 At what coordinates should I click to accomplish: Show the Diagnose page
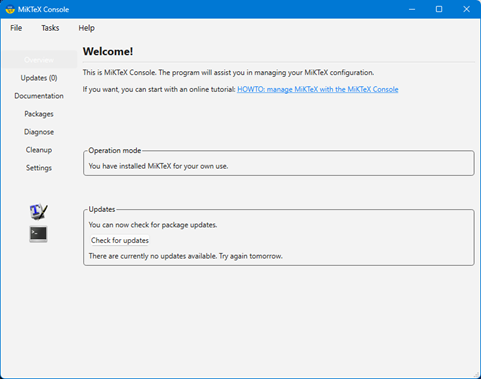(39, 132)
